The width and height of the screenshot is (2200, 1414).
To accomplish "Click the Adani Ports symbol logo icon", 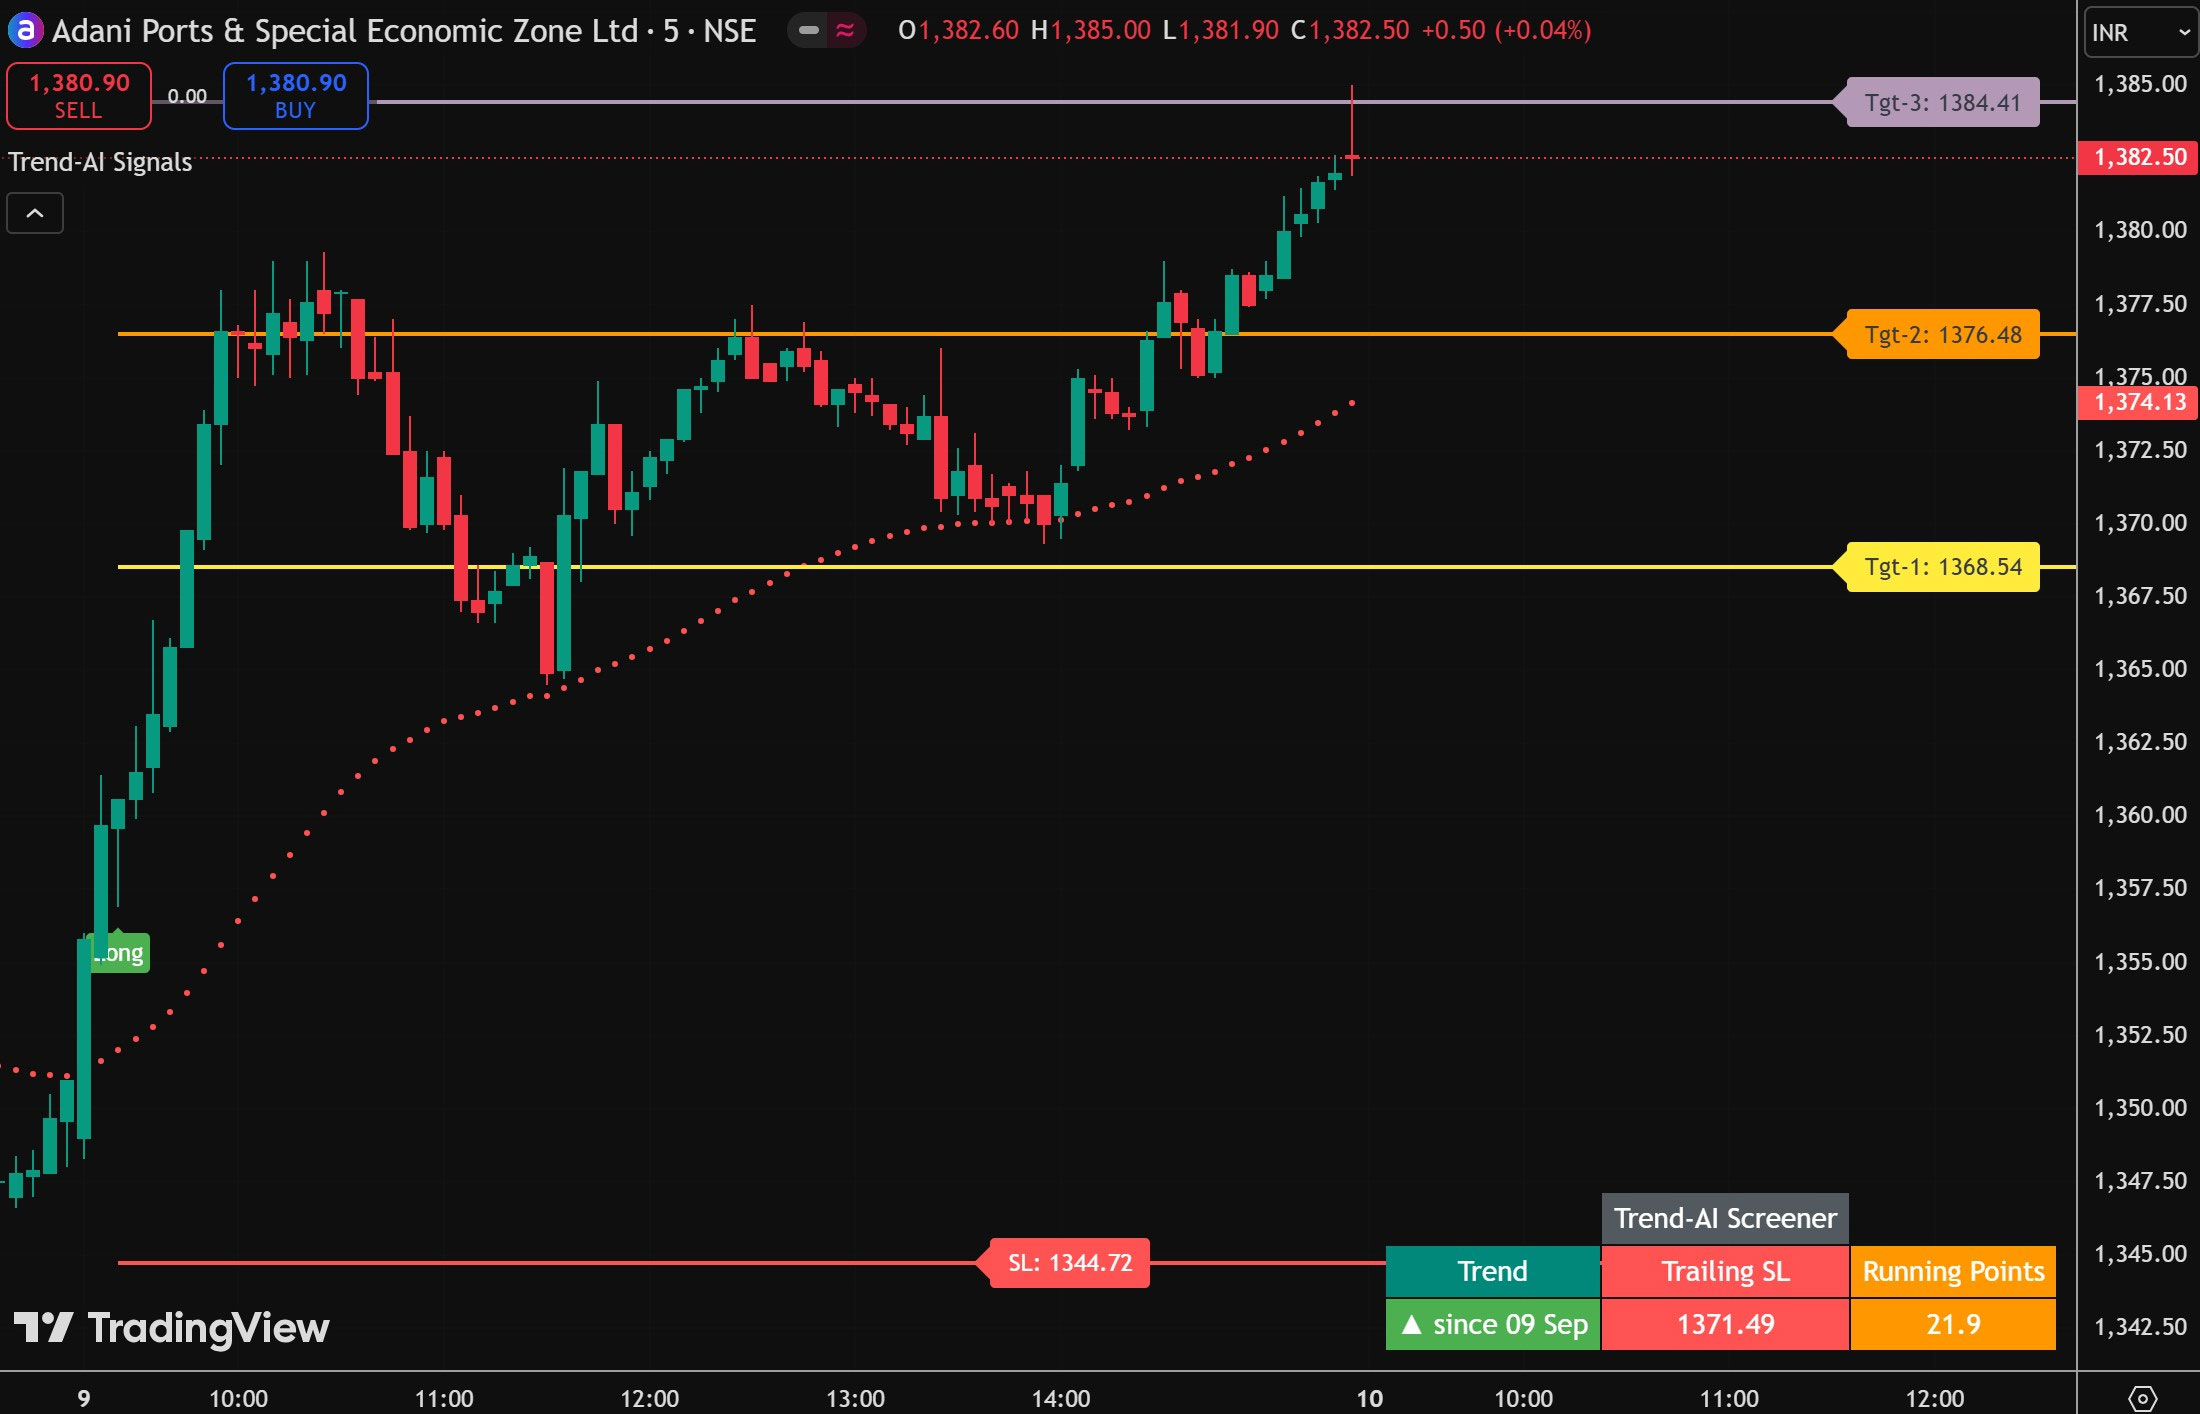I will (24, 31).
